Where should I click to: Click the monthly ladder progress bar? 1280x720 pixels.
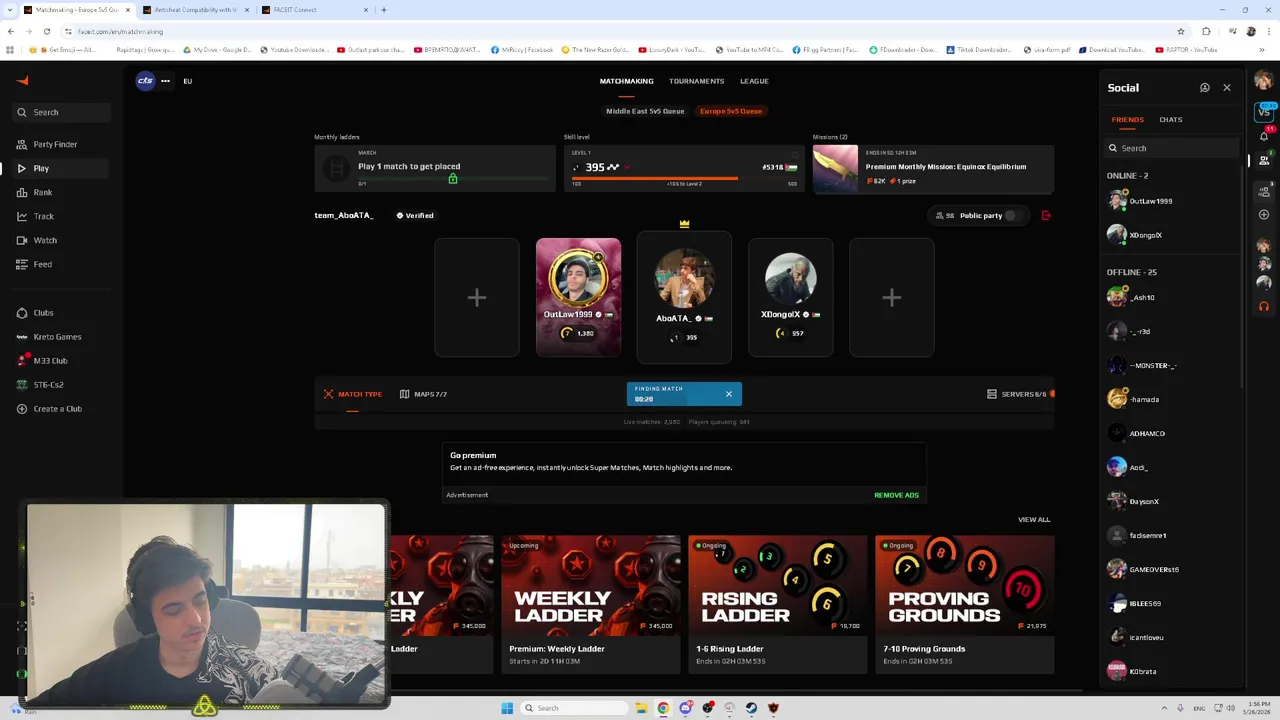click(x=452, y=179)
